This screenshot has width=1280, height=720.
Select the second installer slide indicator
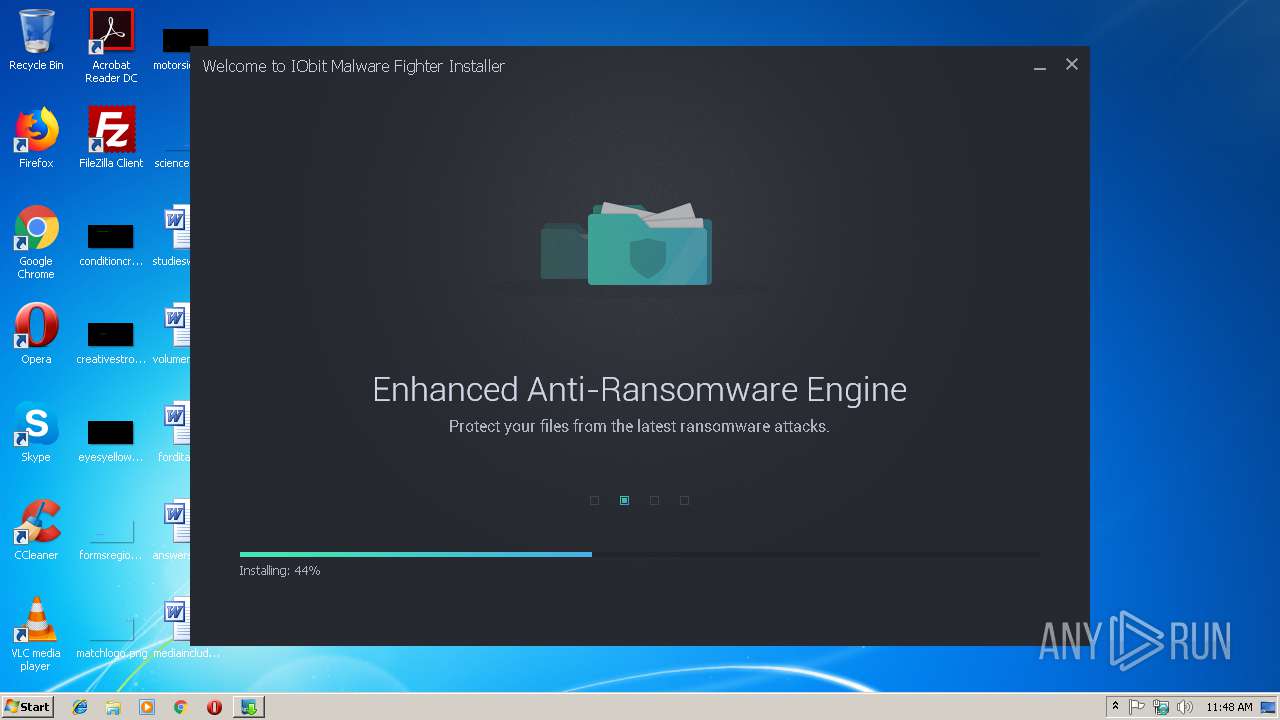click(x=624, y=500)
